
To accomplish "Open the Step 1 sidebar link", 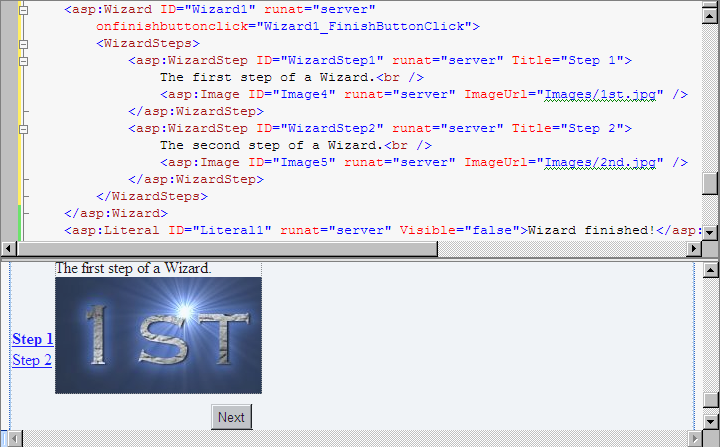I will point(33,339).
